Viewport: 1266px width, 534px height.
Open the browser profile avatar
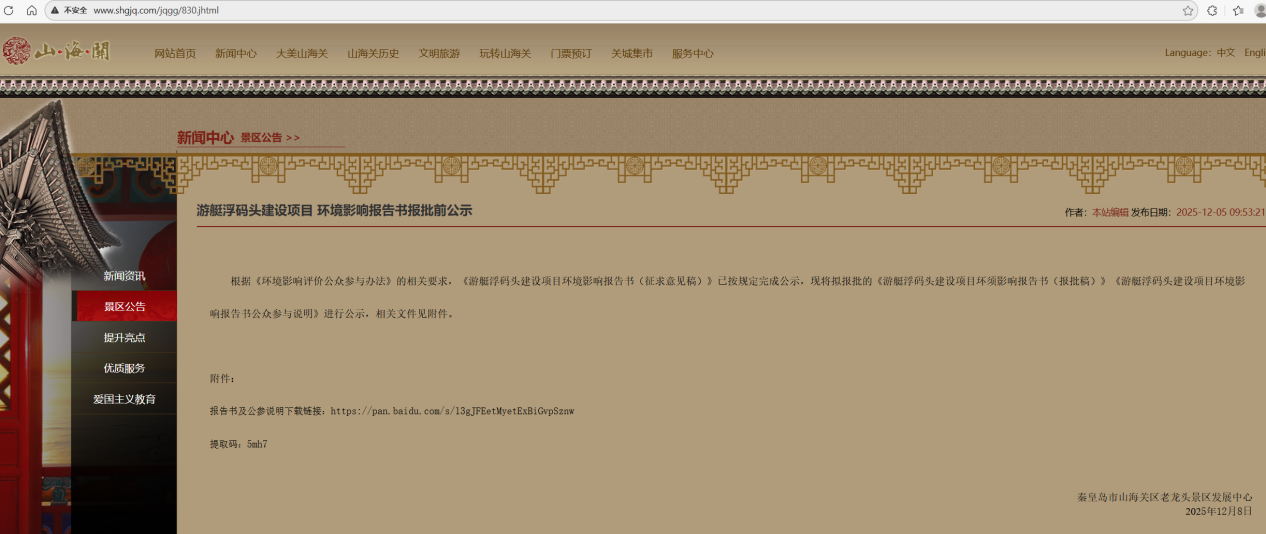(1261, 10)
